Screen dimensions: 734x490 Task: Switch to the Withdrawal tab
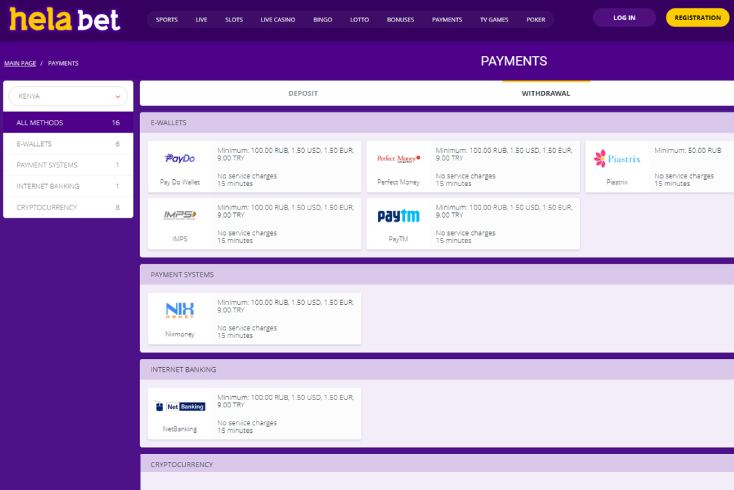pyautogui.click(x=546, y=94)
